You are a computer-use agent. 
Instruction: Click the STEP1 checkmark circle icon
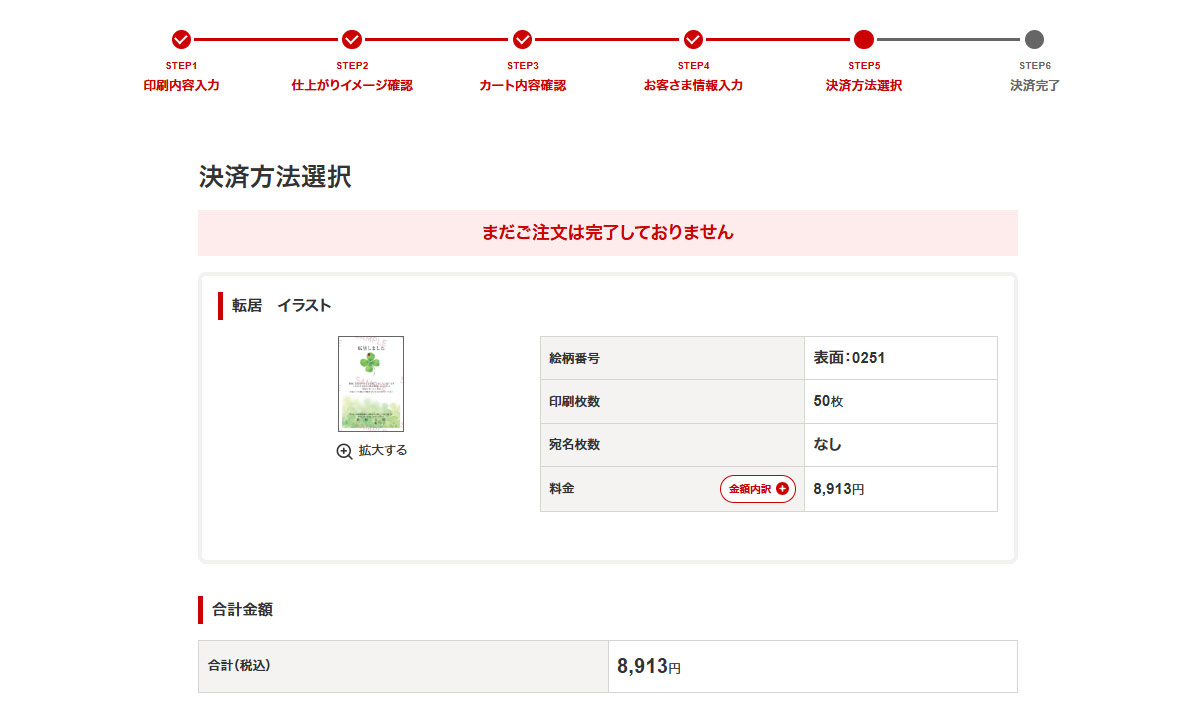tap(181, 40)
